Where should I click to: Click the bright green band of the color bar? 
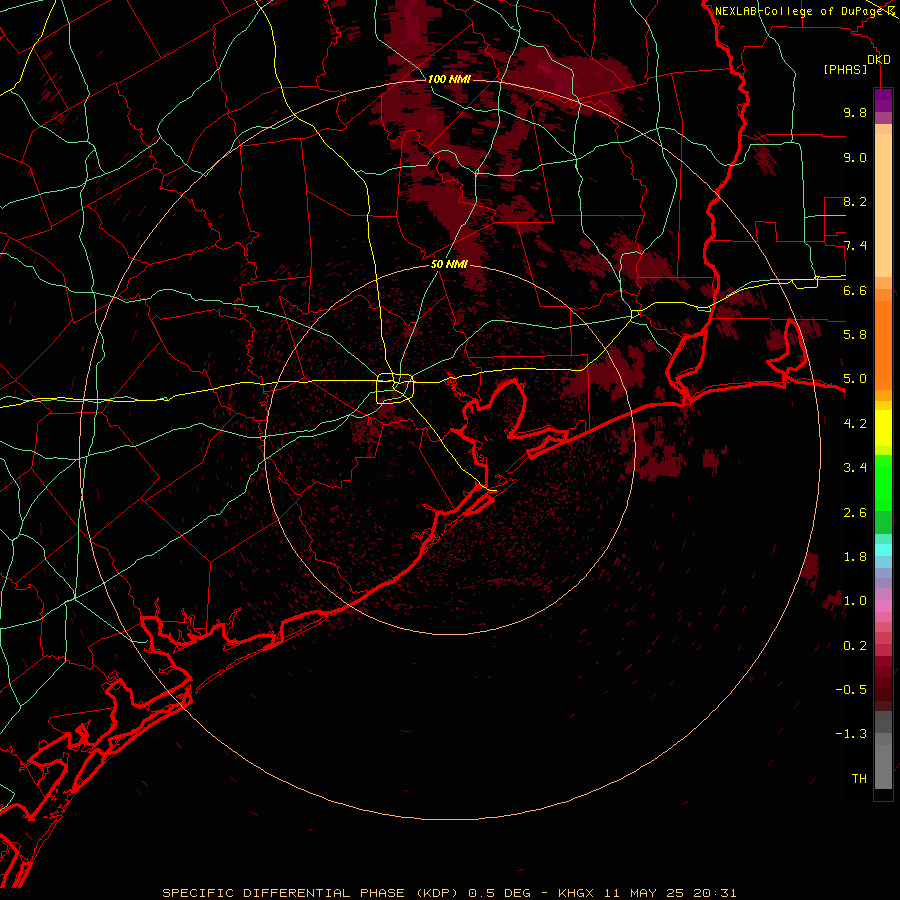[x=883, y=481]
